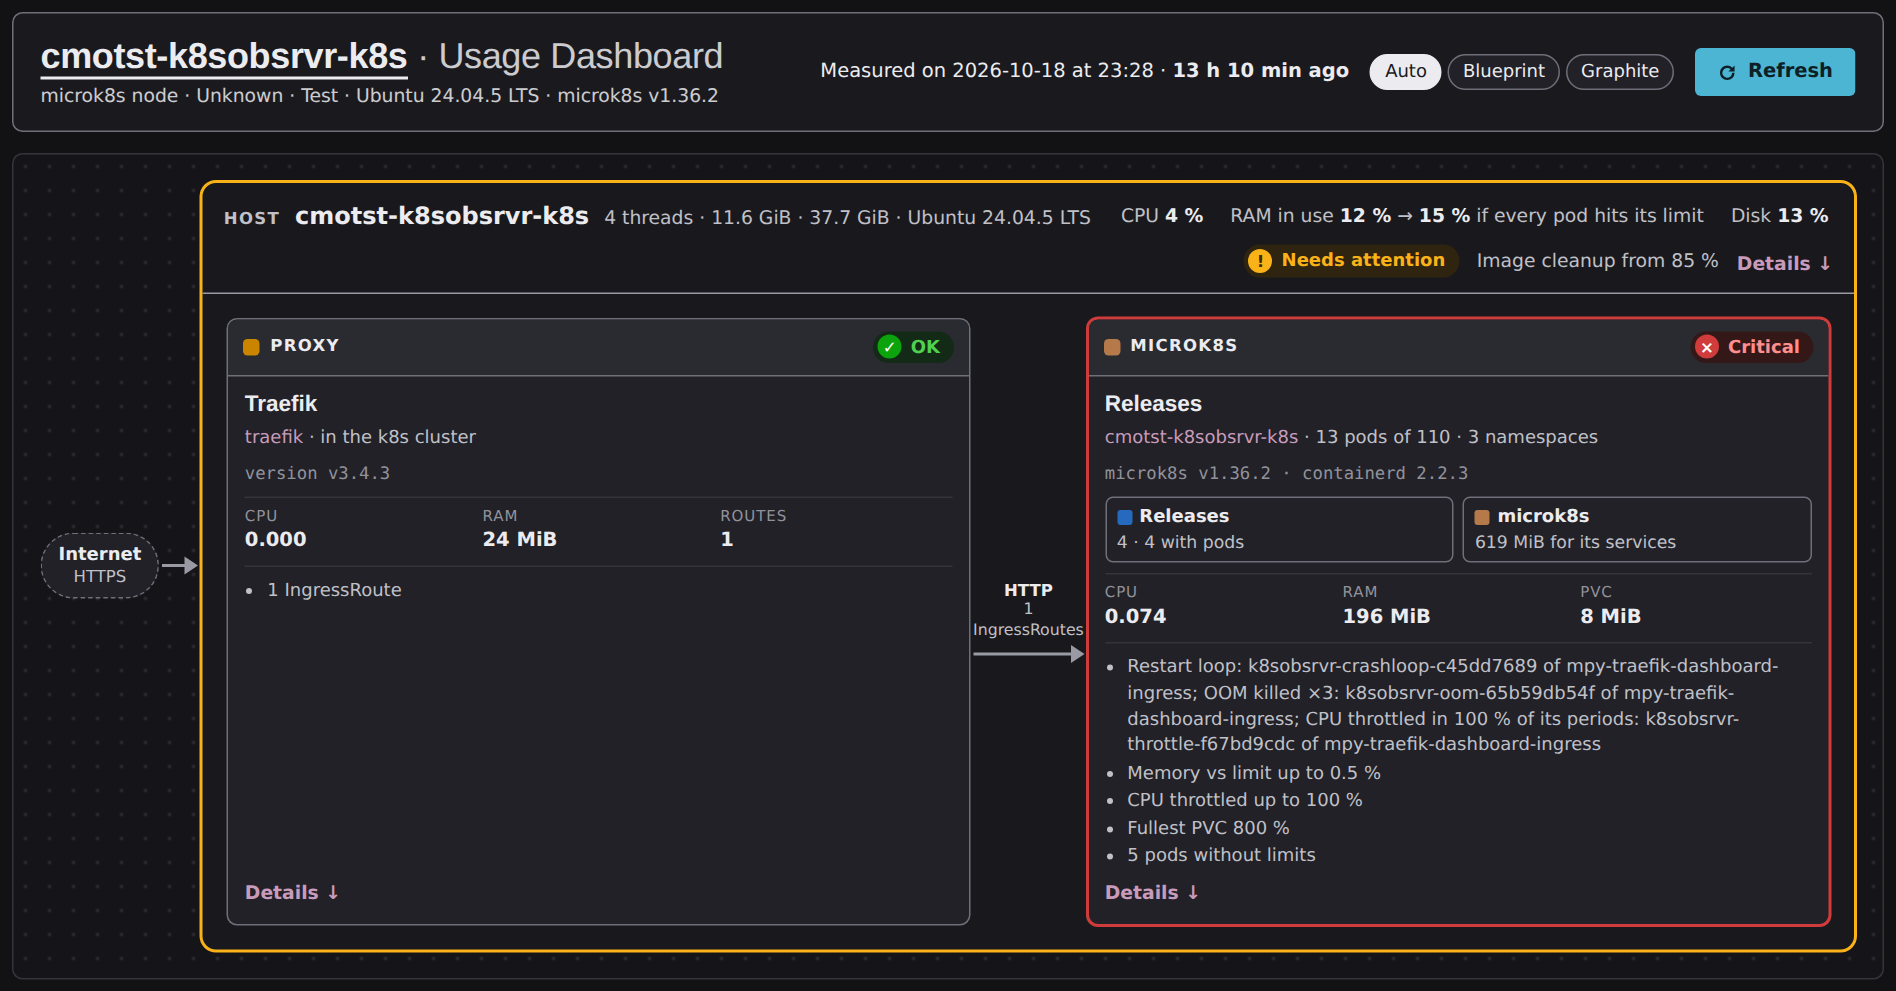The image size is (1896, 991).
Task: Click the version v3.4.3 text
Action: click(317, 473)
